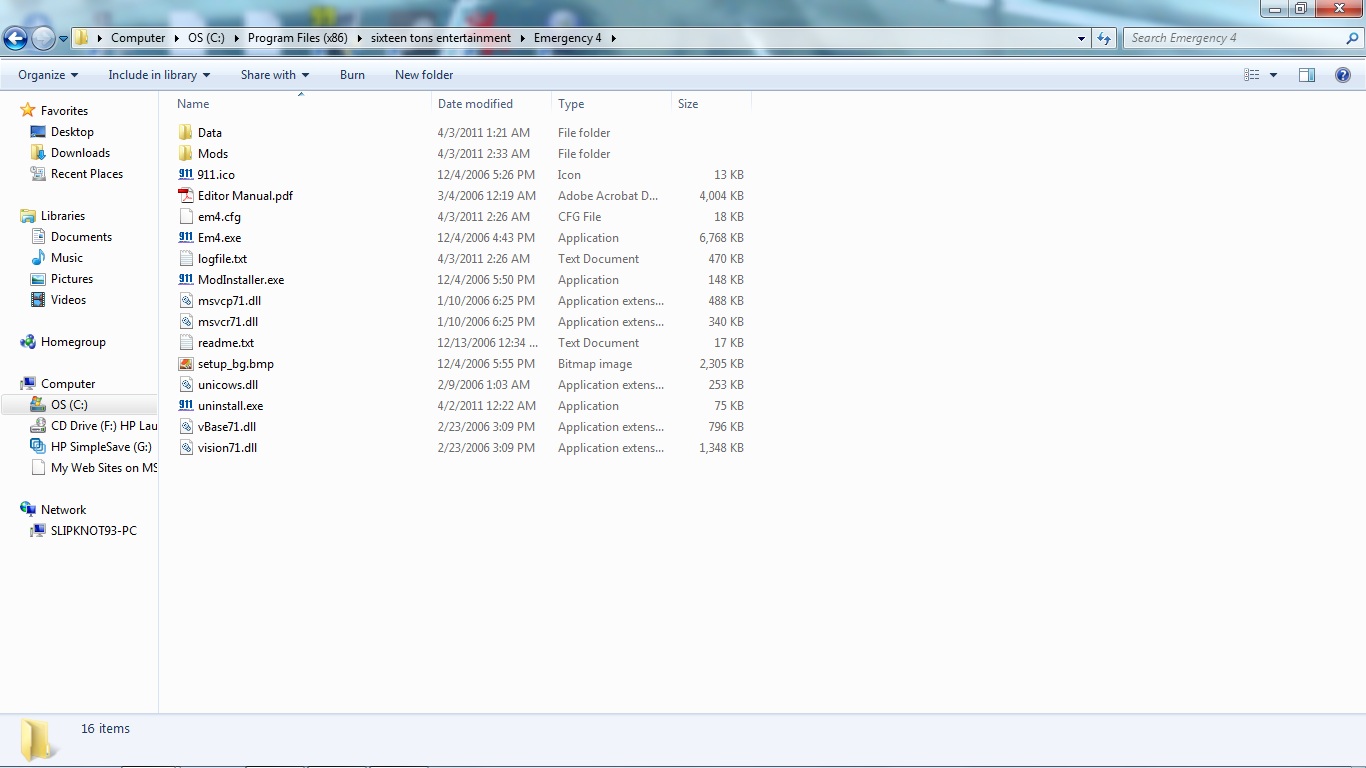The width and height of the screenshot is (1366, 768).
Task: Open the Organize menu
Action: coord(48,75)
